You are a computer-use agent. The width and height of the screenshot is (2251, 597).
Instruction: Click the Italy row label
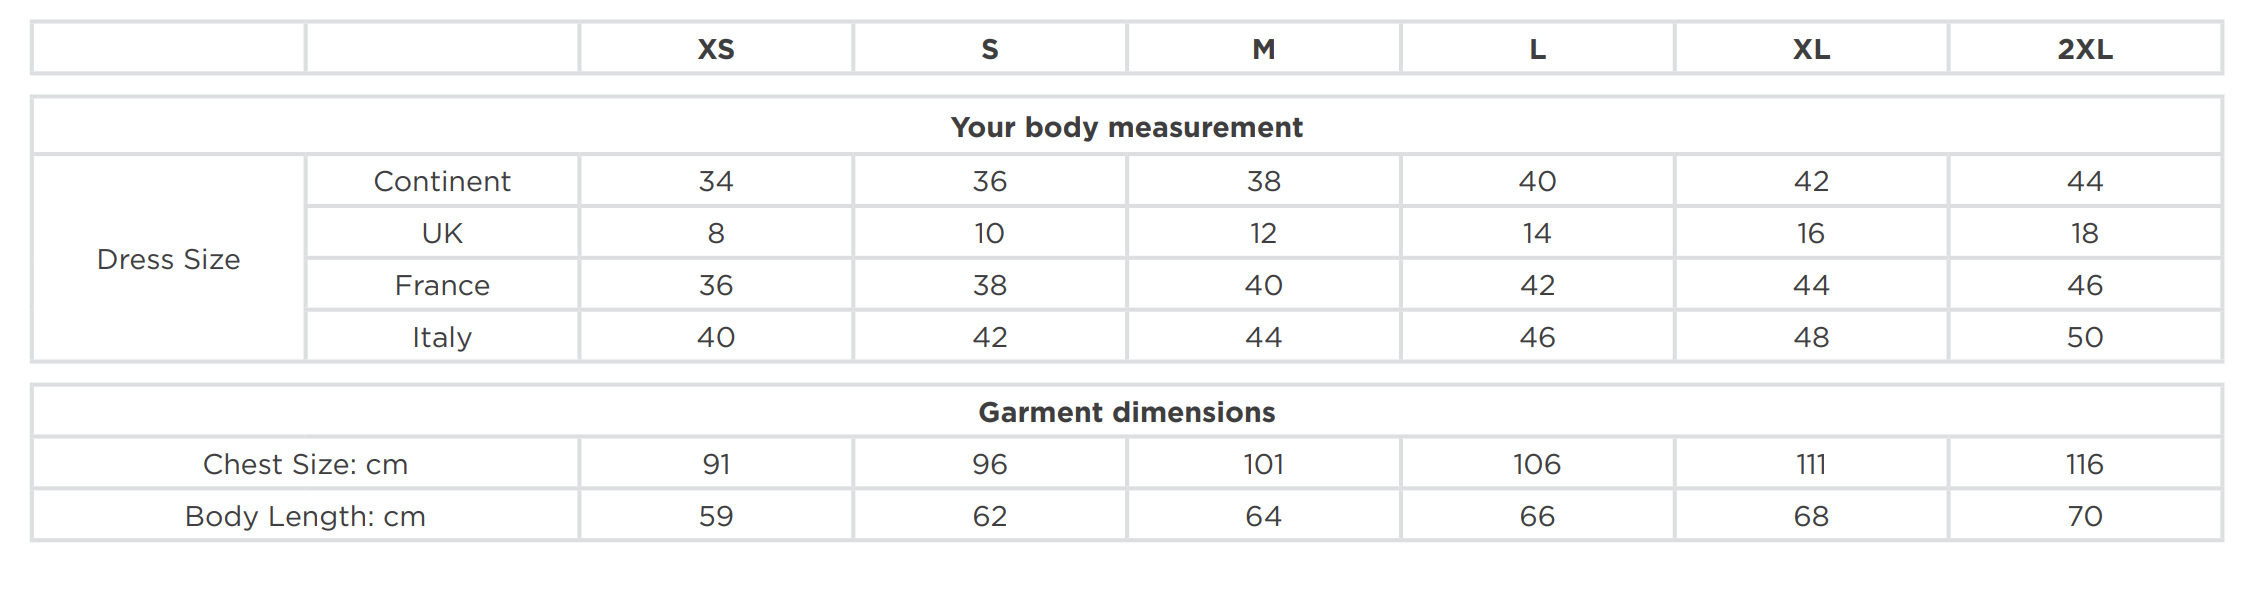pyautogui.click(x=442, y=337)
